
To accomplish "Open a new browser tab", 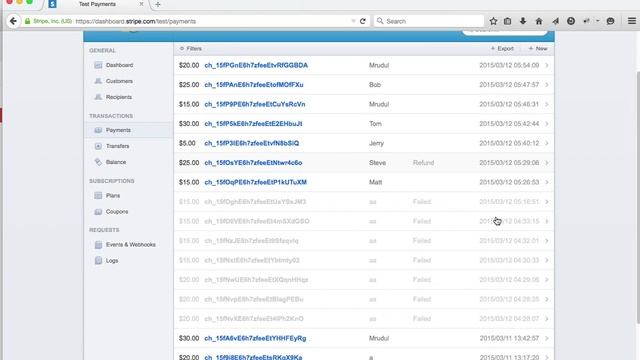I will pos(158,4).
